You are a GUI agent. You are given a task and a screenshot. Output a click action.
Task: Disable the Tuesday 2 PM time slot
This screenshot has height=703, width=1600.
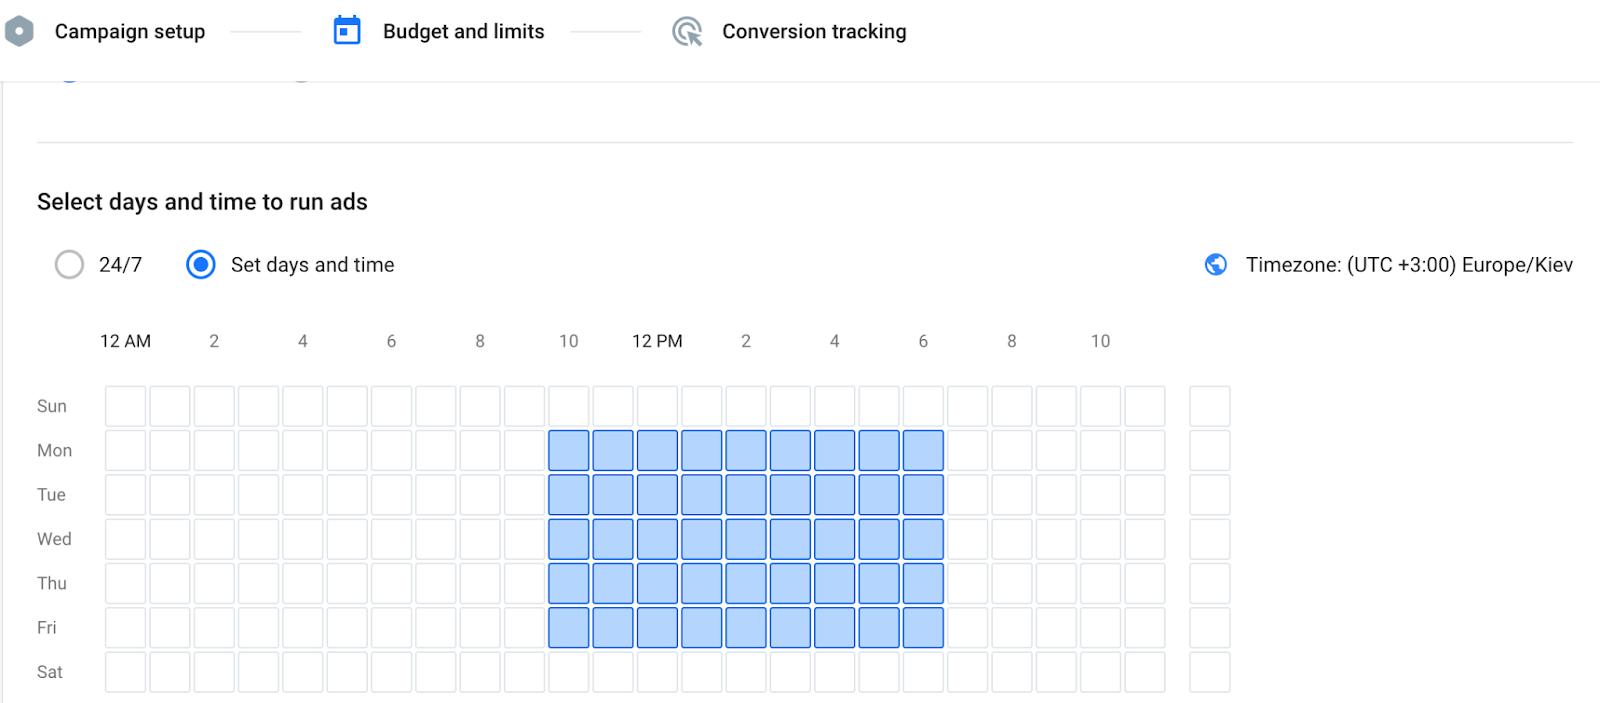746,495
